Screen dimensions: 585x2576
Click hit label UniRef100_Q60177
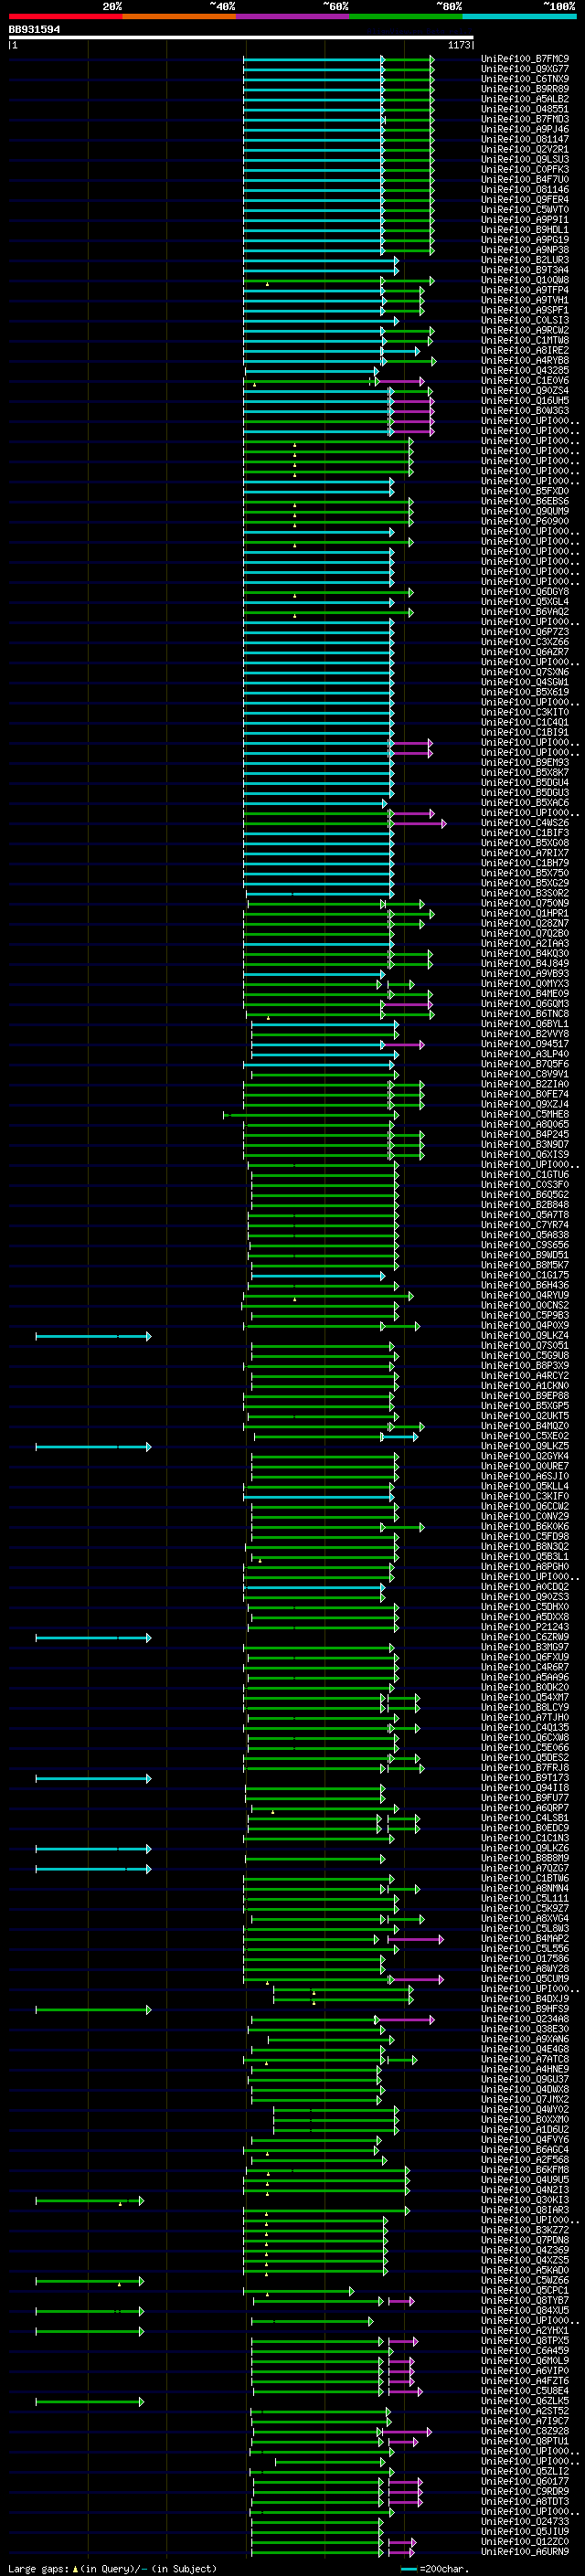(x=525, y=2480)
